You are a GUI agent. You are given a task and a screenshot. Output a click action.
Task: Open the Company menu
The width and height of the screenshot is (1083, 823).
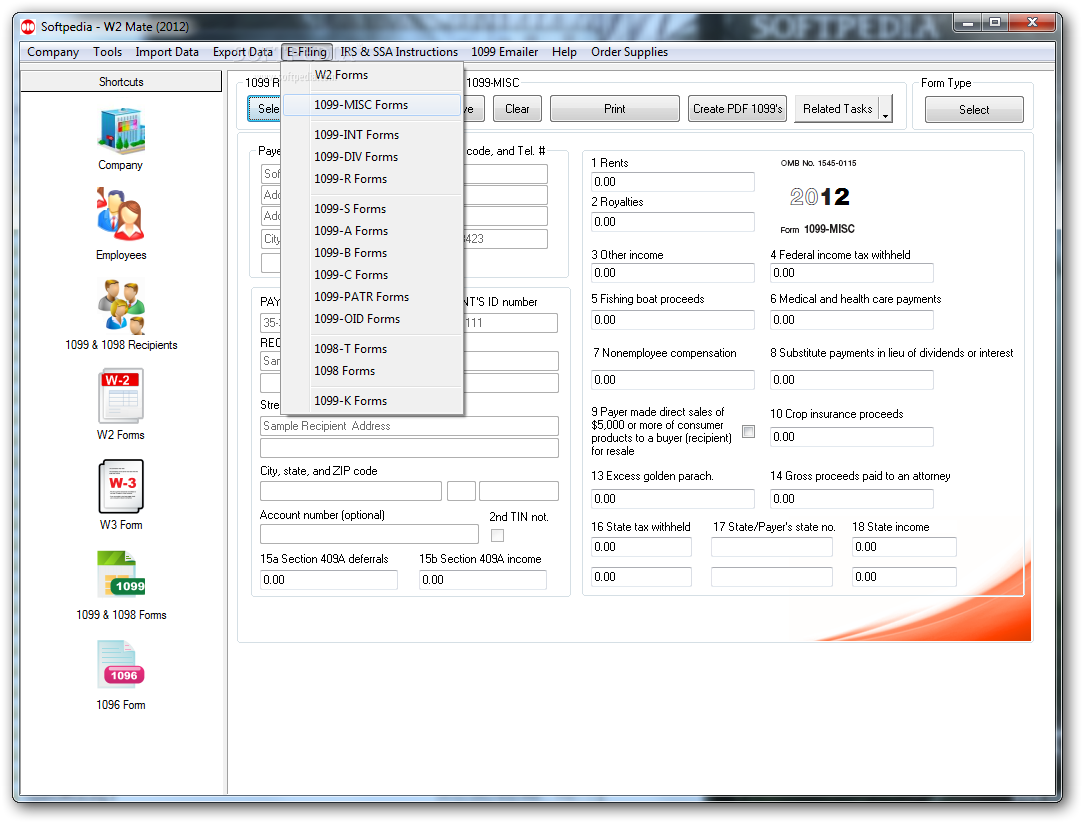coord(53,52)
